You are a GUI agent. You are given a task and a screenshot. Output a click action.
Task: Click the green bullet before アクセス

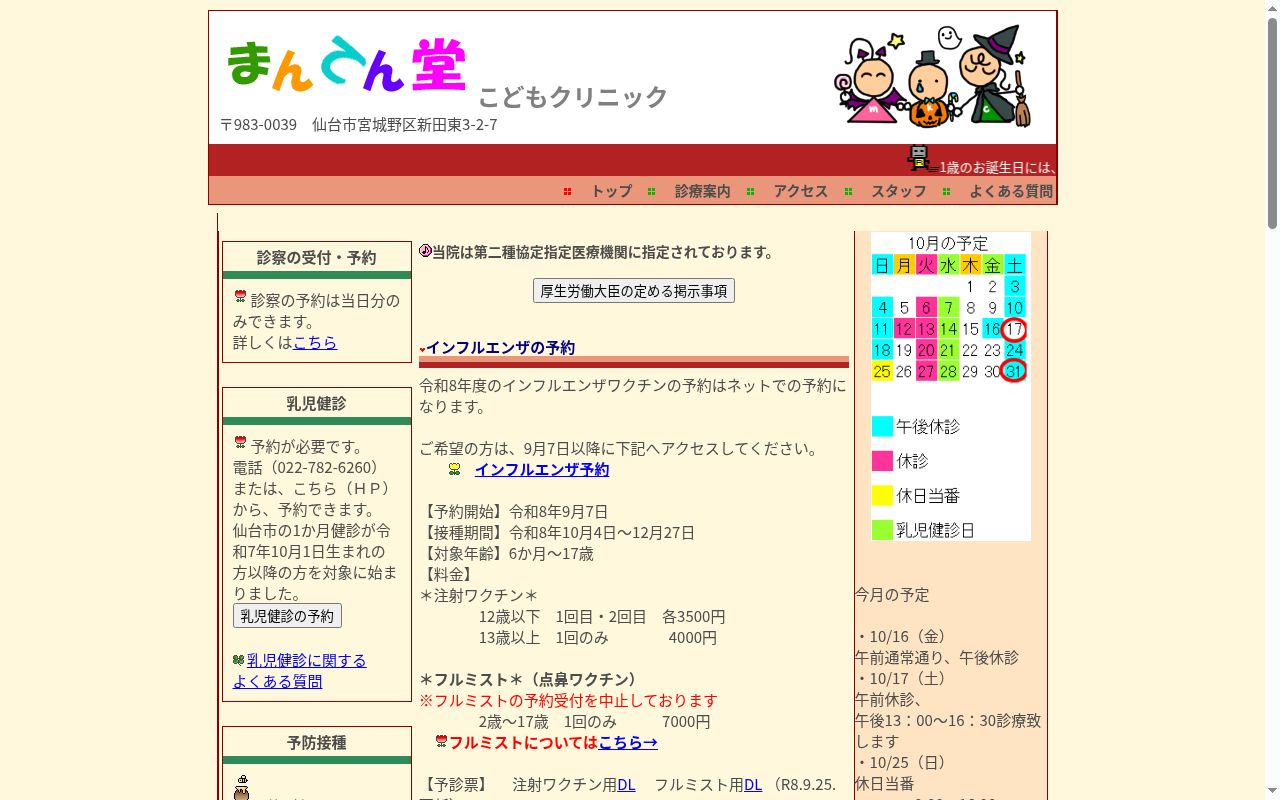tap(750, 191)
